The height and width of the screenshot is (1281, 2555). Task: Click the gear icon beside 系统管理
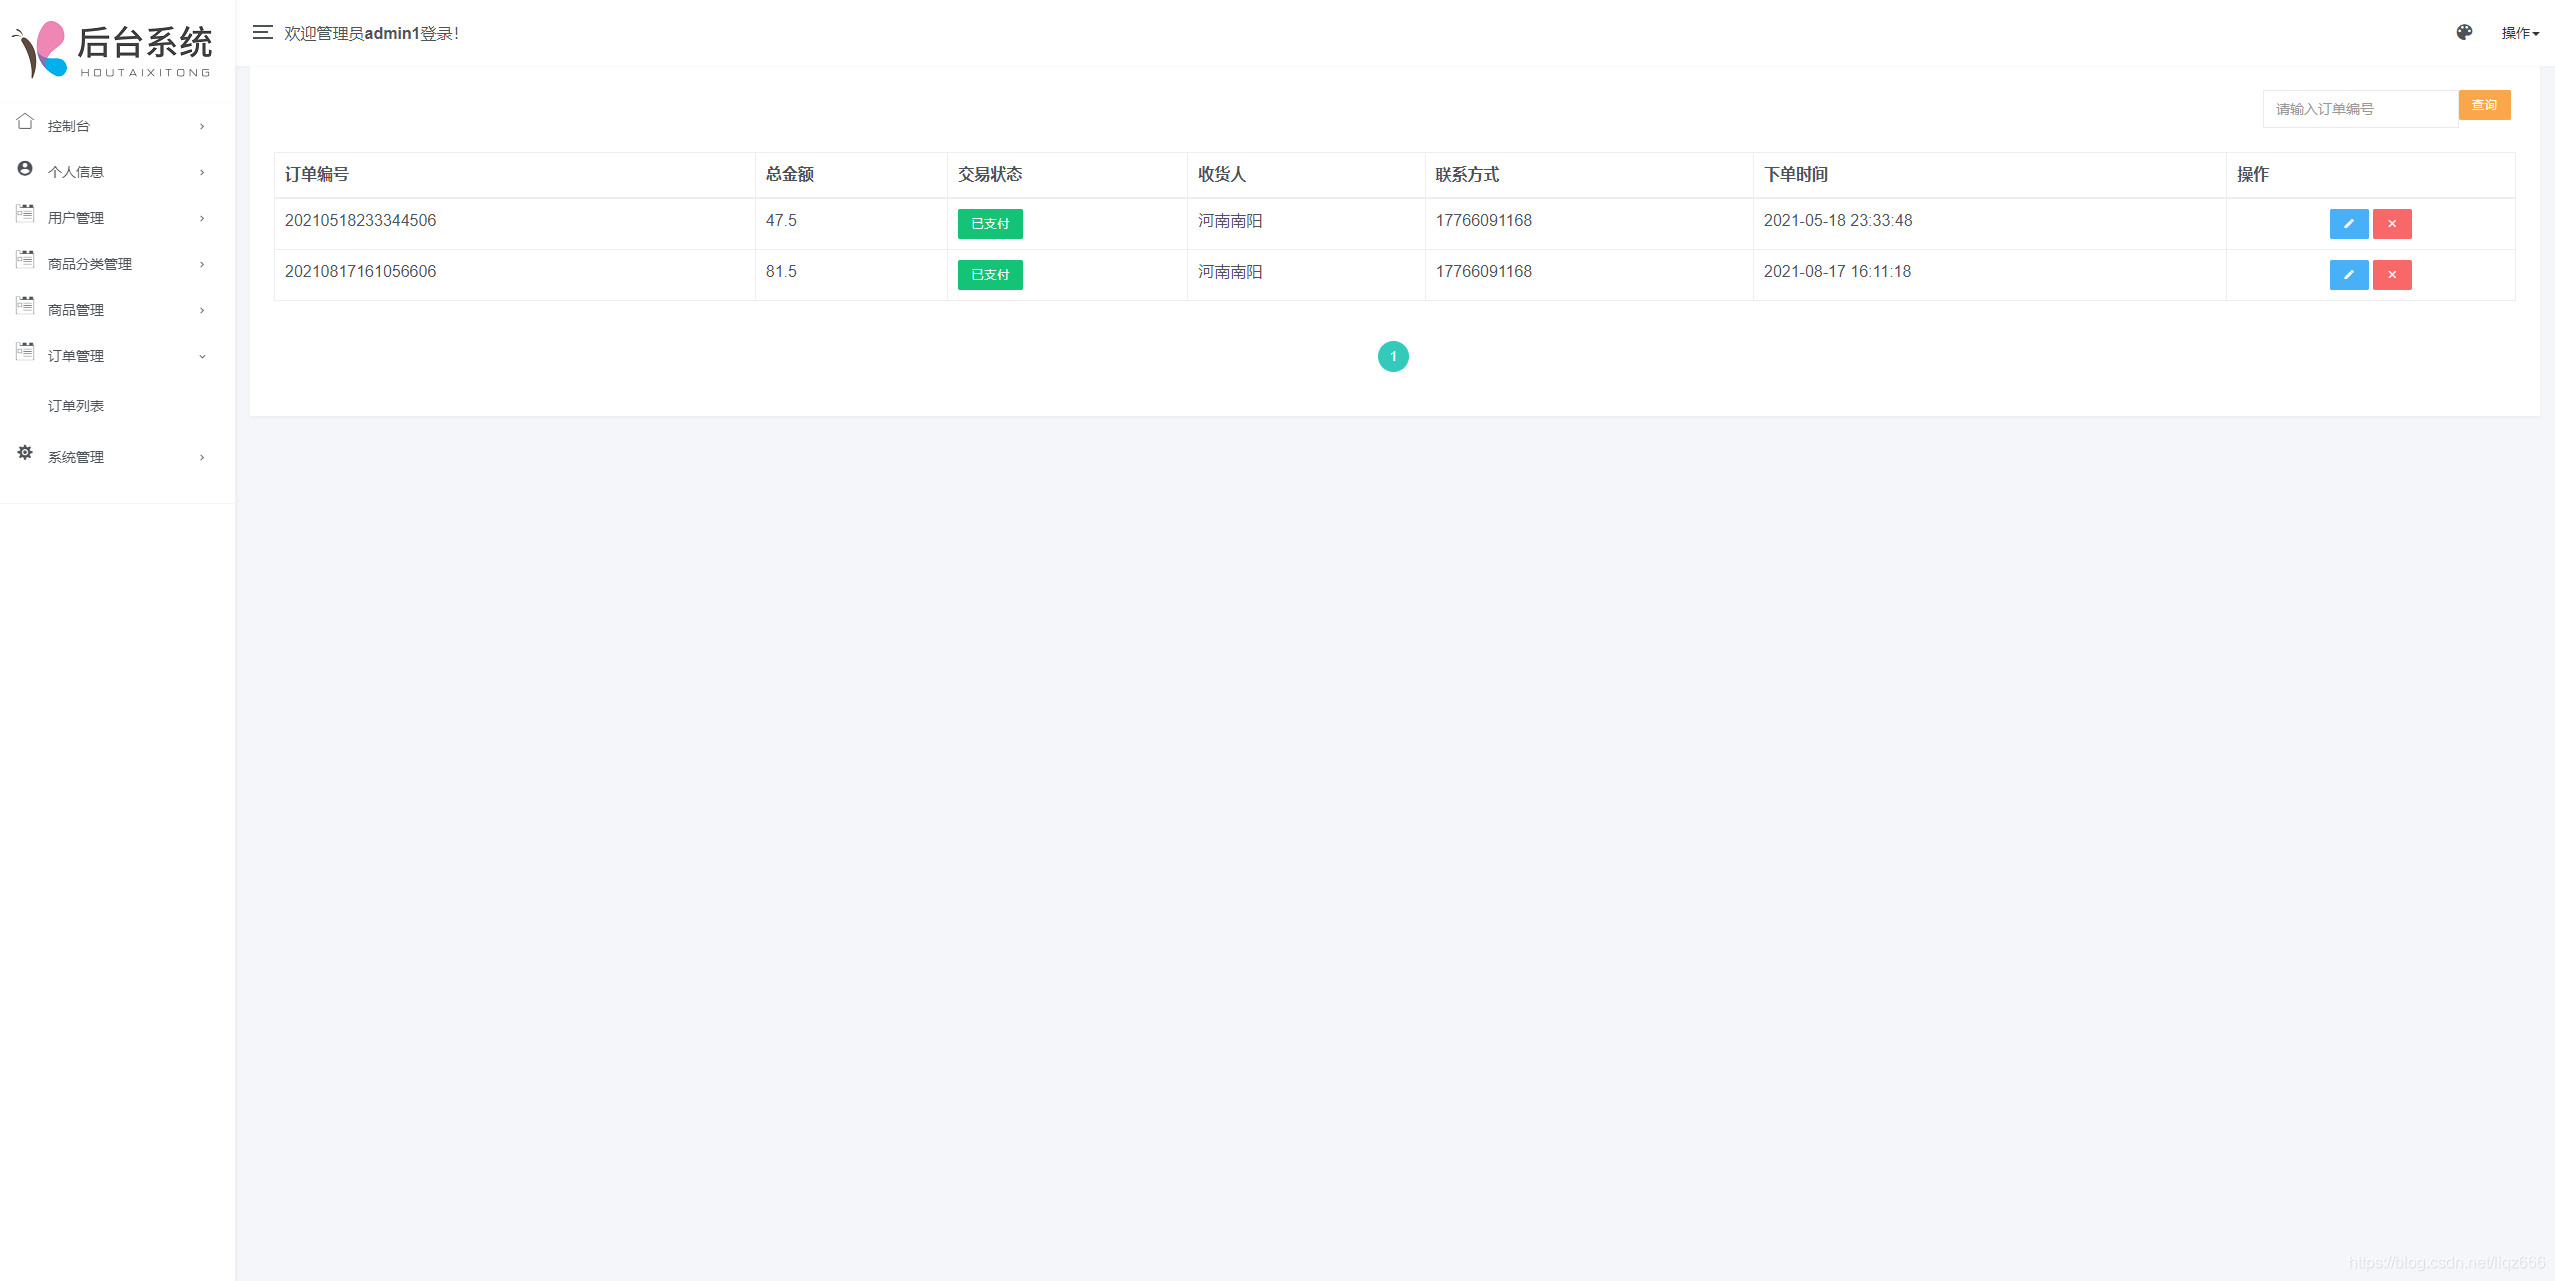click(25, 454)
